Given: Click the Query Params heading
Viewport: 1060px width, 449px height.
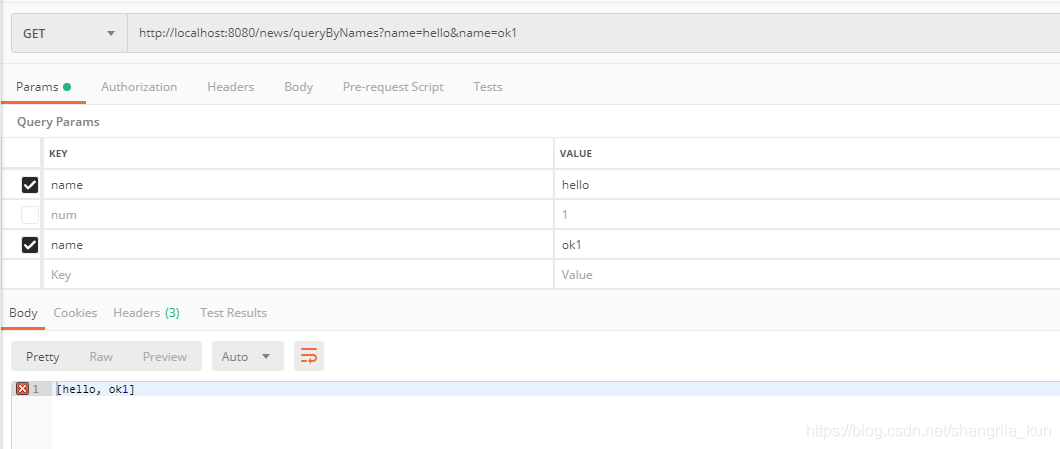Looking at the screenshot, I should click(x=58, y=122).
